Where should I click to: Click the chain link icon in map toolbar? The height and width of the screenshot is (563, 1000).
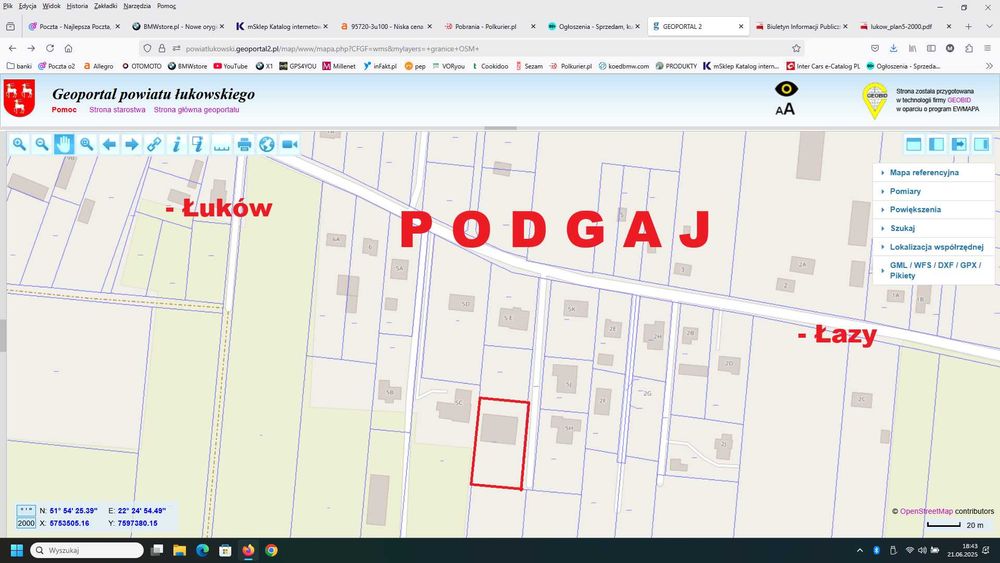tap(154, 145)
